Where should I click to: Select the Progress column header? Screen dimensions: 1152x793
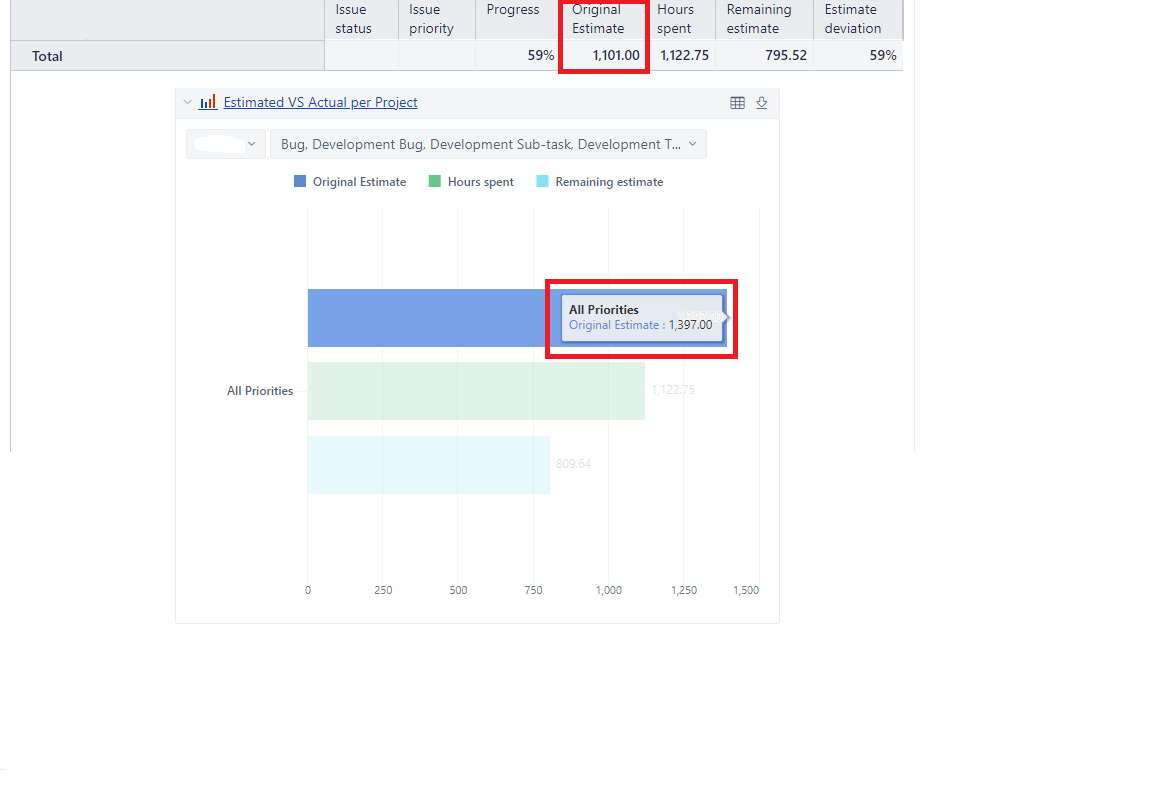click(518, 19)
